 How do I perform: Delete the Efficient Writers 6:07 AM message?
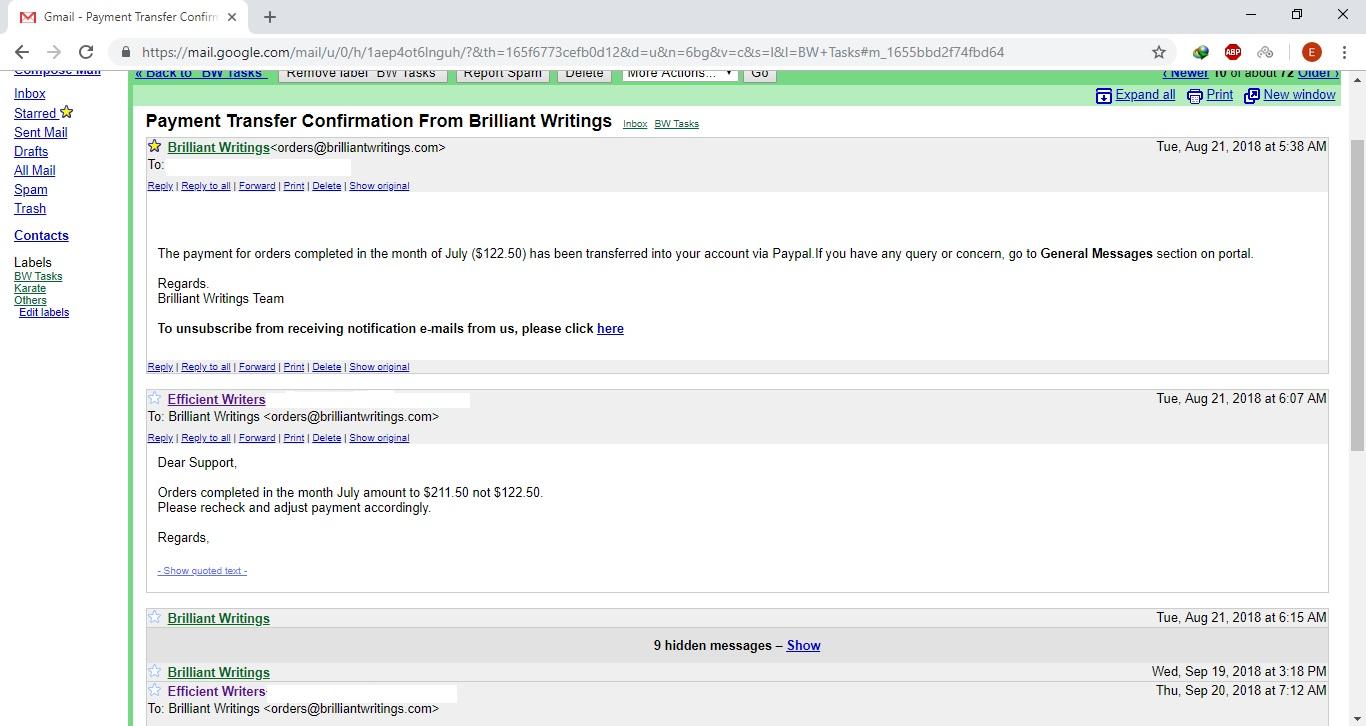pyautogui.click(x=326, y=438)
